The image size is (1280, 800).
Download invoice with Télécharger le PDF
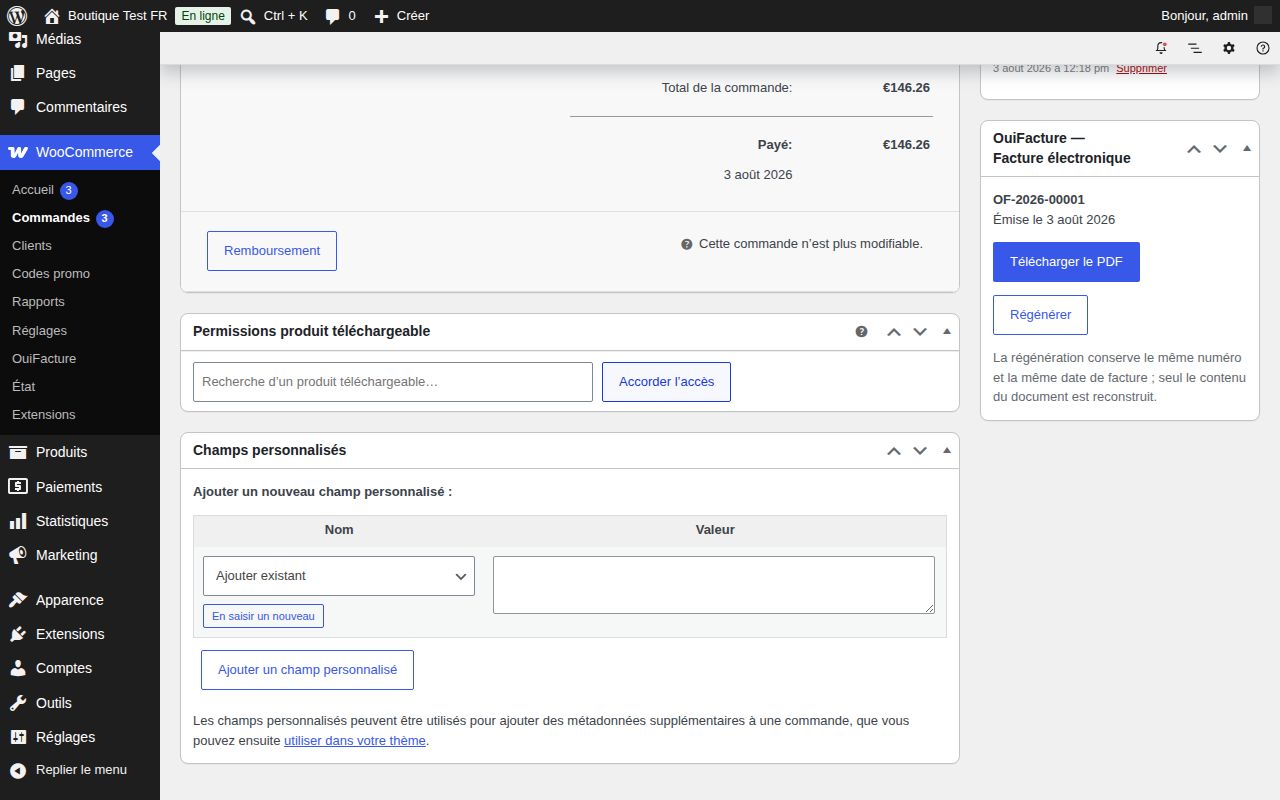[x=1066, y=262]
